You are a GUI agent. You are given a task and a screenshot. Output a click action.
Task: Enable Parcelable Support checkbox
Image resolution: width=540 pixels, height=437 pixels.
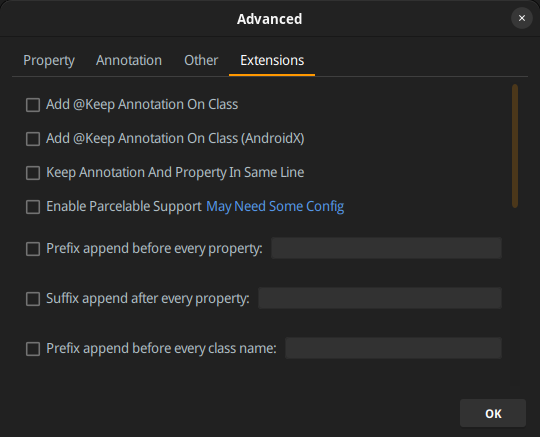33,207
